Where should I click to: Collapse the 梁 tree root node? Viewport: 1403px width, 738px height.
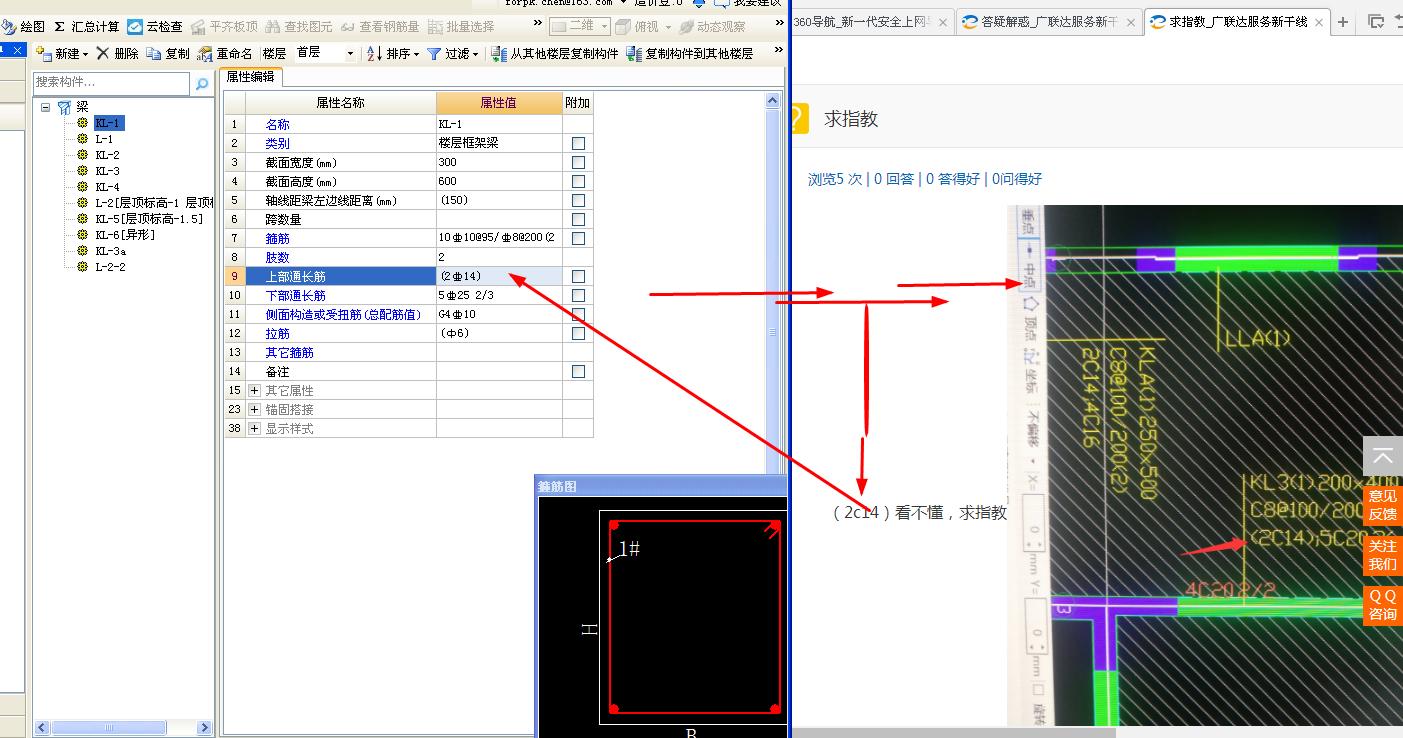click(46, 106)
